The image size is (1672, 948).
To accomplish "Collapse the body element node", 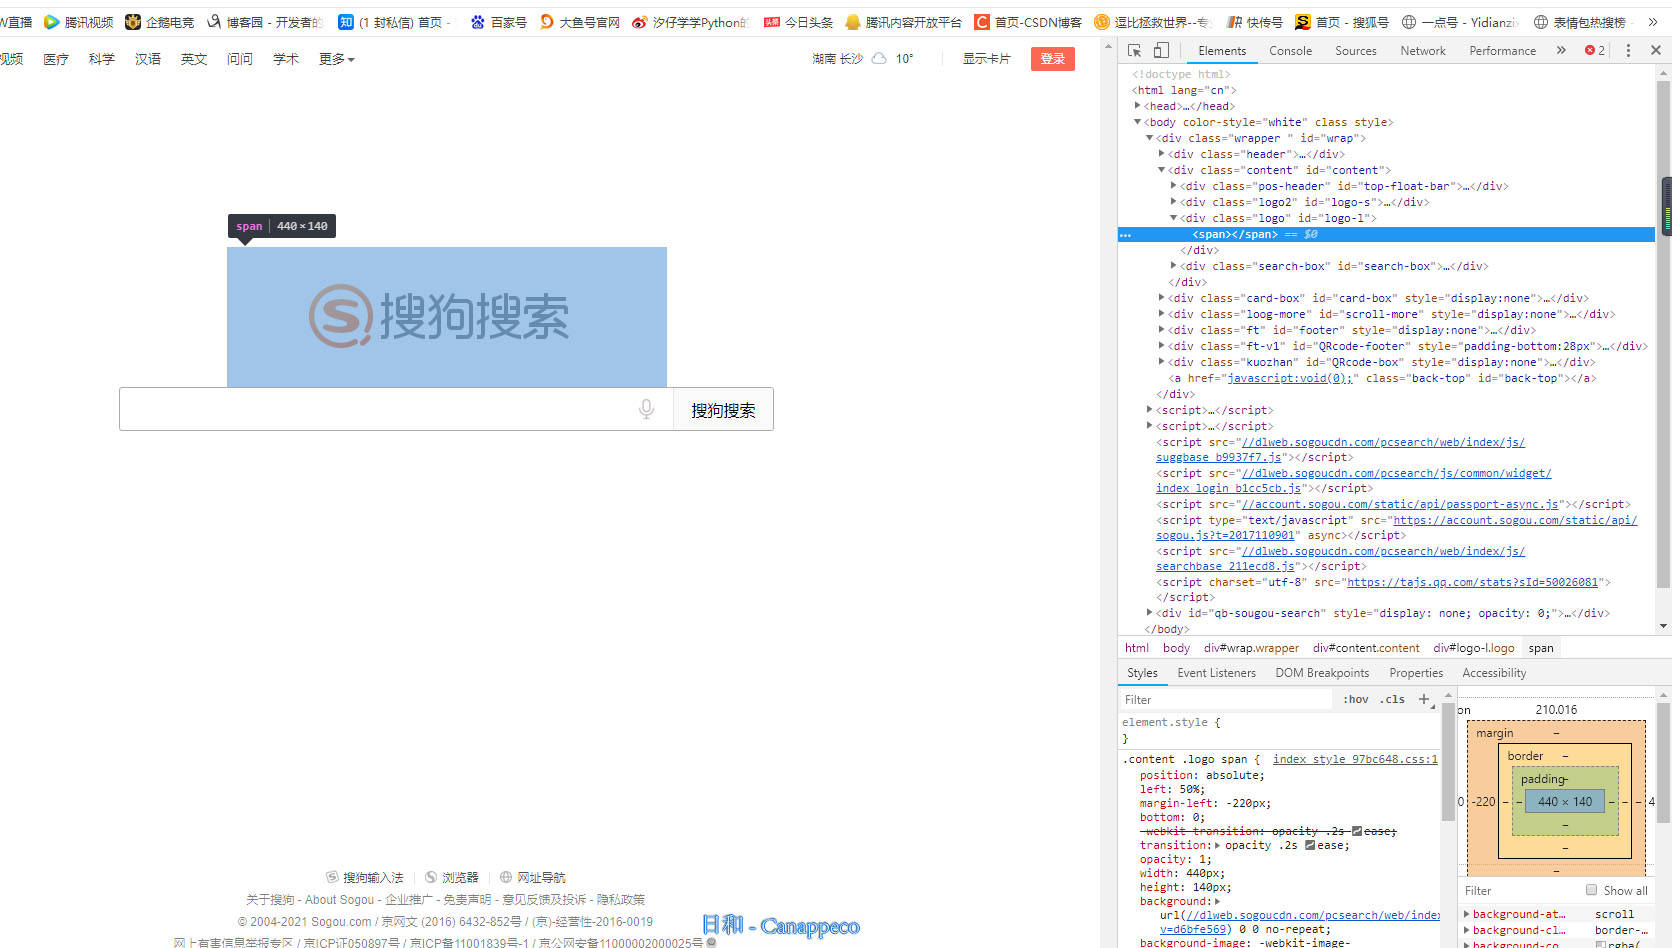I will (x=1138, y=122).
